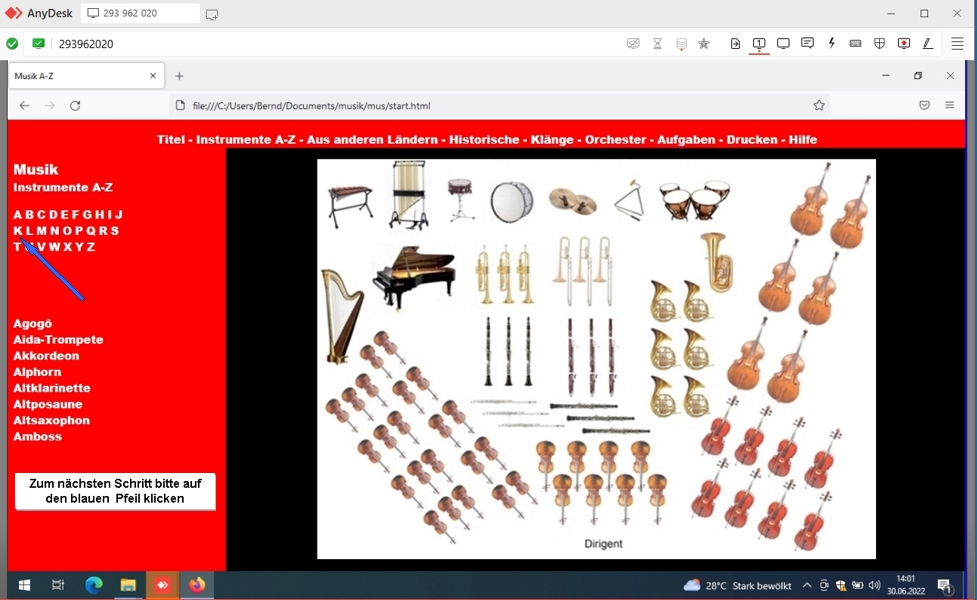Select the Musik A-Z browser tab
Viewport: 977px width, 600px height.
80,76
